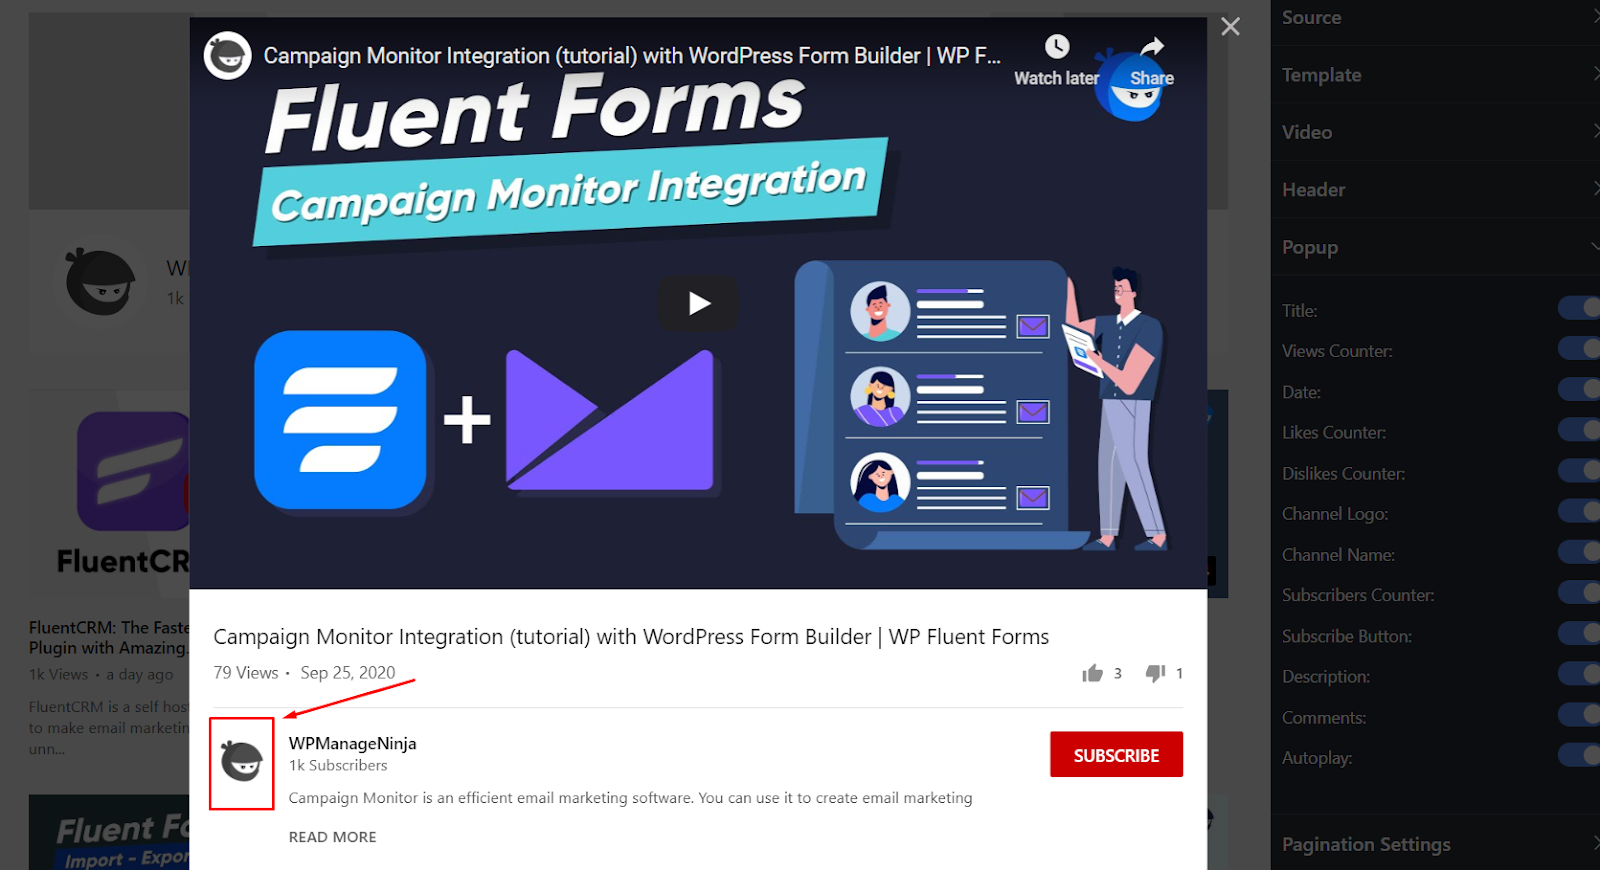This screenshot has width=1600, height=870.
Task: Toggle the Likes Counter switch
Action: 1580,430
